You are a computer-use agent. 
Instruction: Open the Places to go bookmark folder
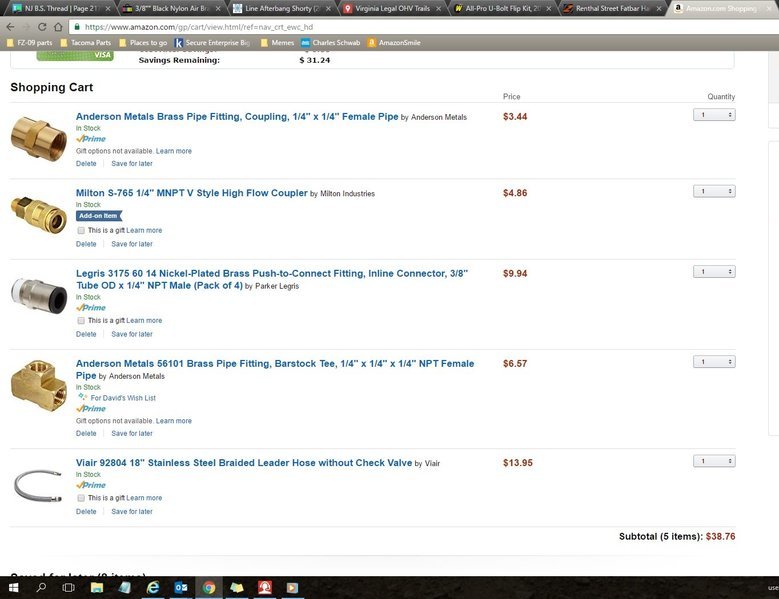tap(143, 43)
